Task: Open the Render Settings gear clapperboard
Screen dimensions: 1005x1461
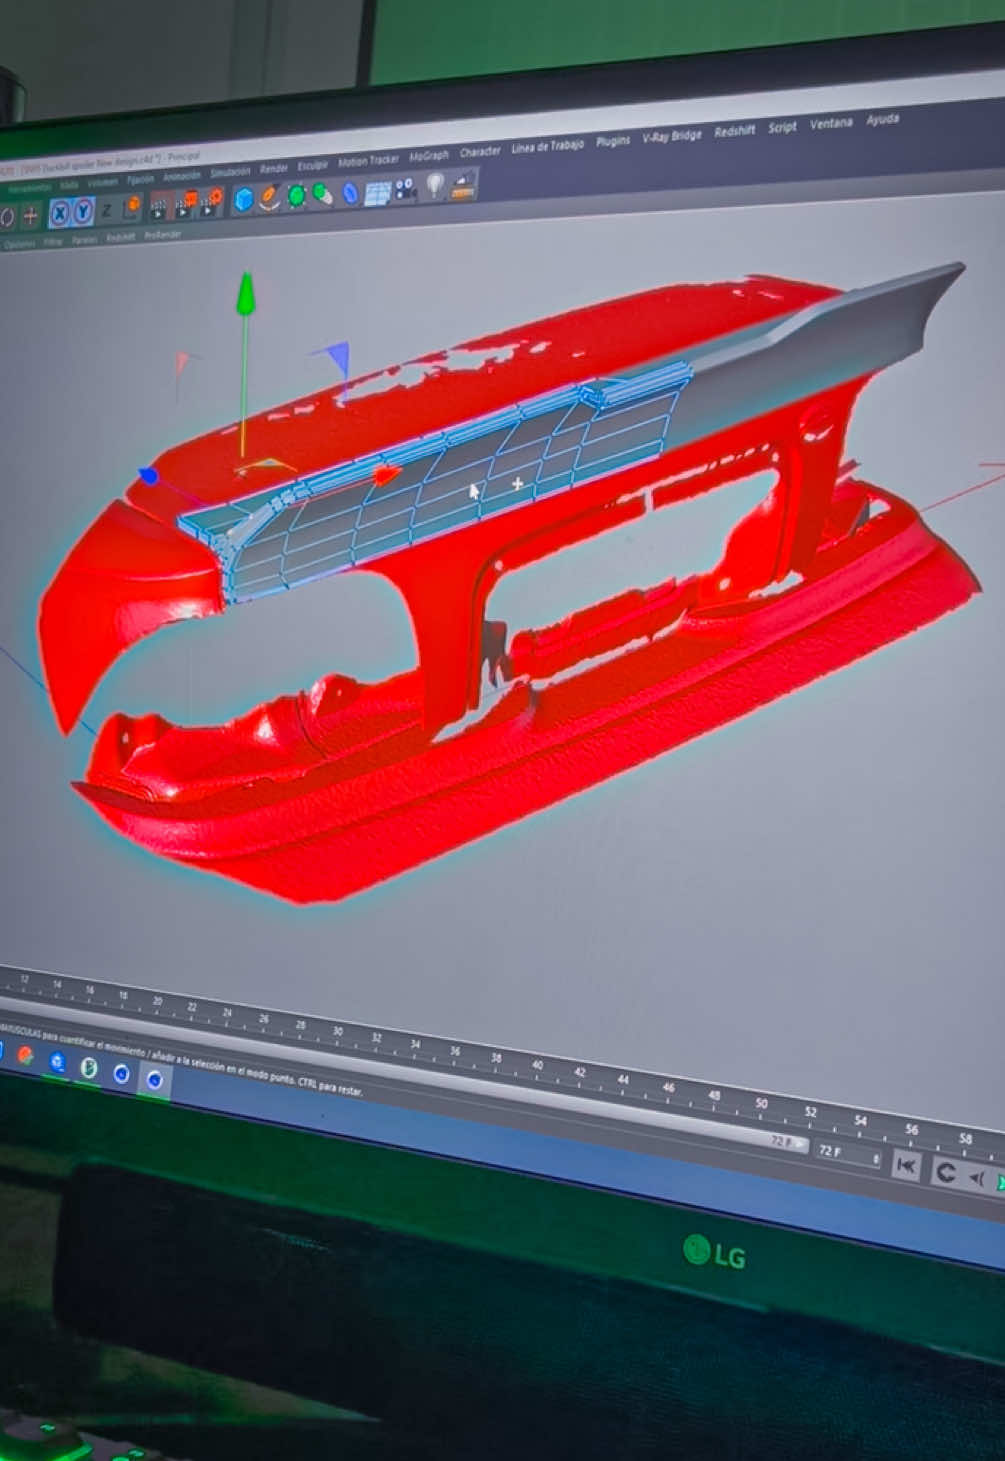Action: (x=212, y=201)
